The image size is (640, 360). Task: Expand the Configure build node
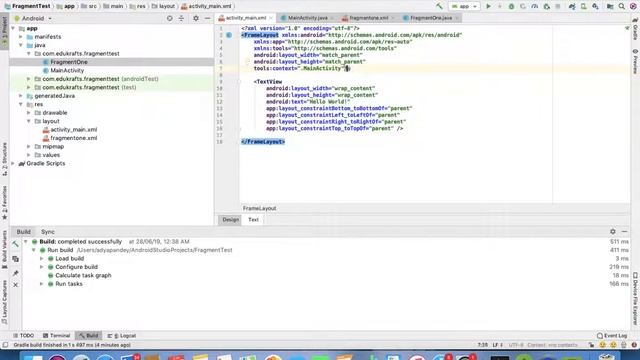(x=42, y=267)
